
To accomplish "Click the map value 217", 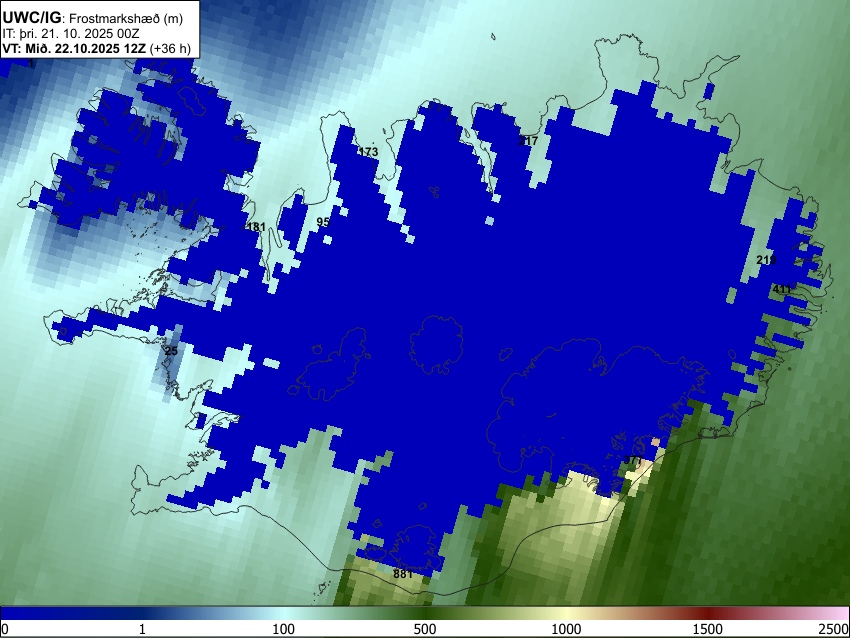I will [x=529, y=141].
